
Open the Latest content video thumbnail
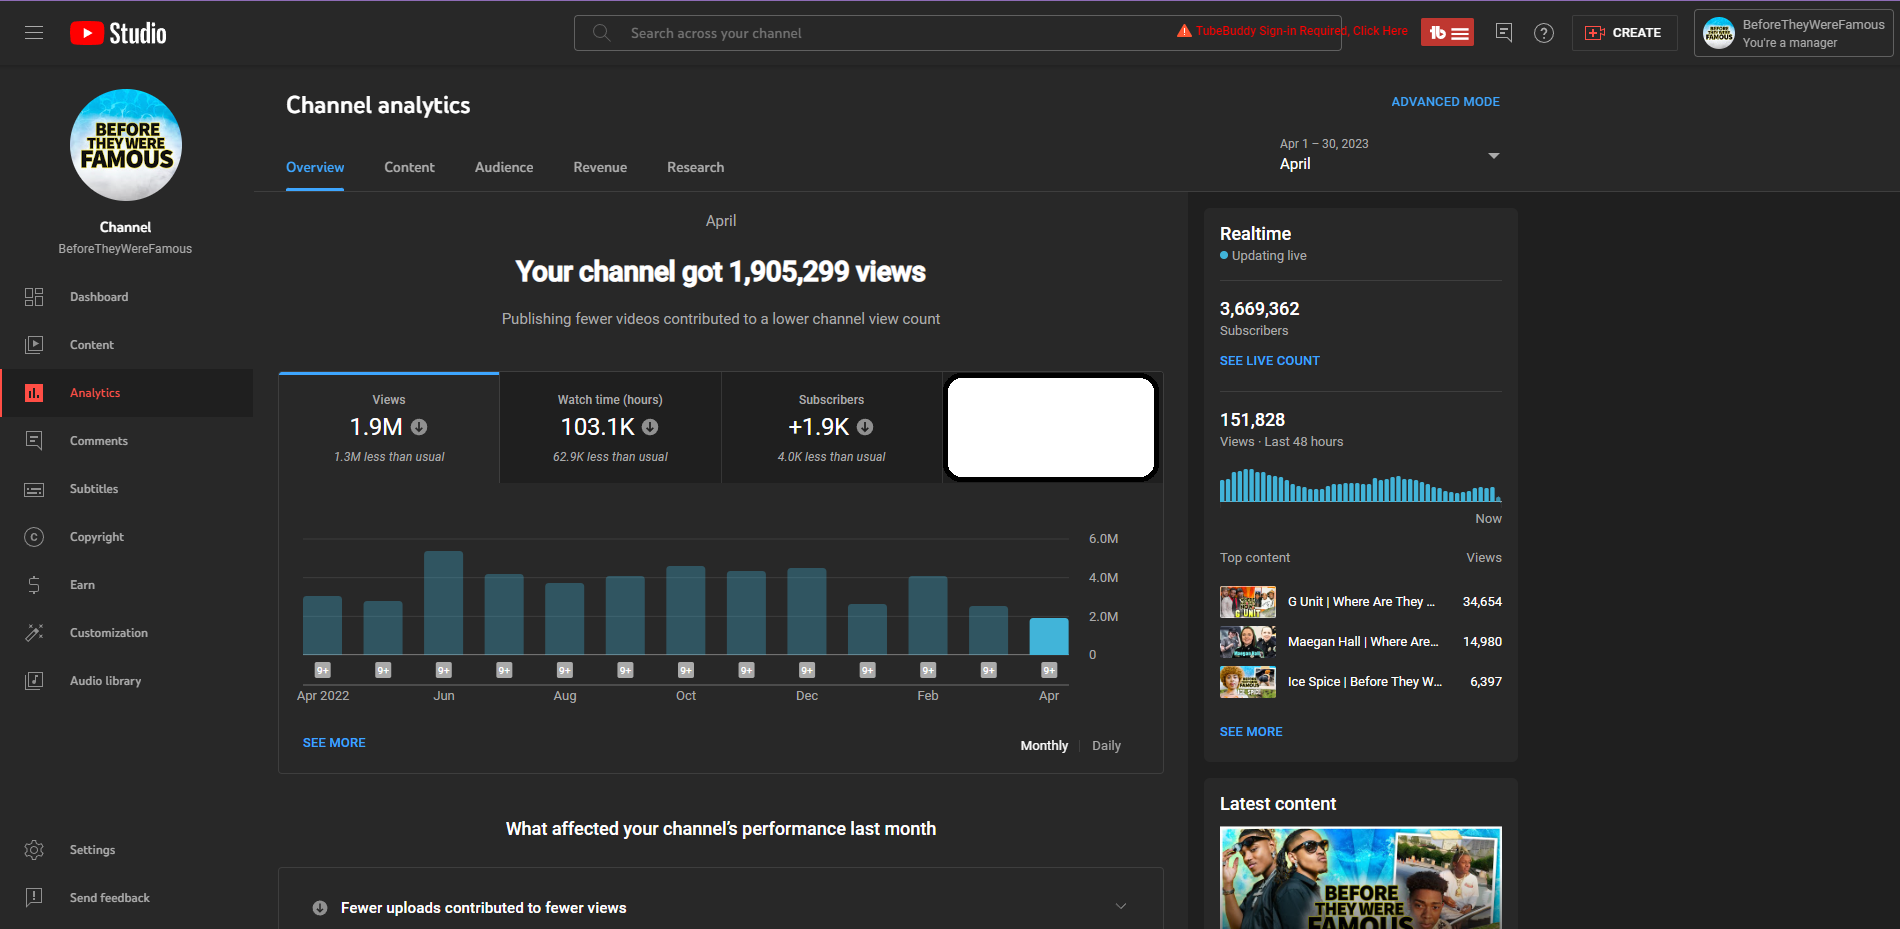(1361, 878)
